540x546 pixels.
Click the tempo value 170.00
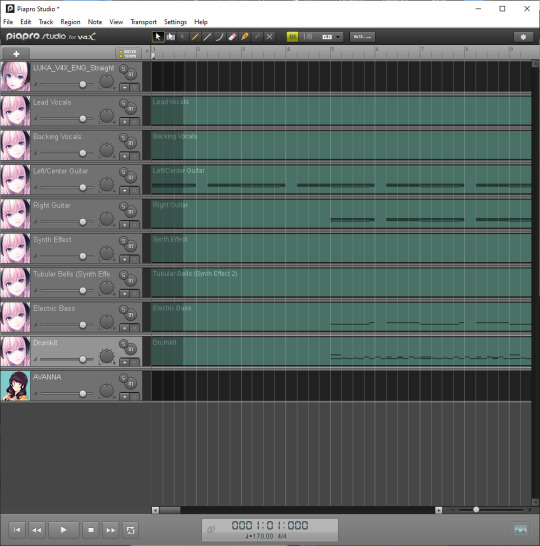[x=262, y=536]
